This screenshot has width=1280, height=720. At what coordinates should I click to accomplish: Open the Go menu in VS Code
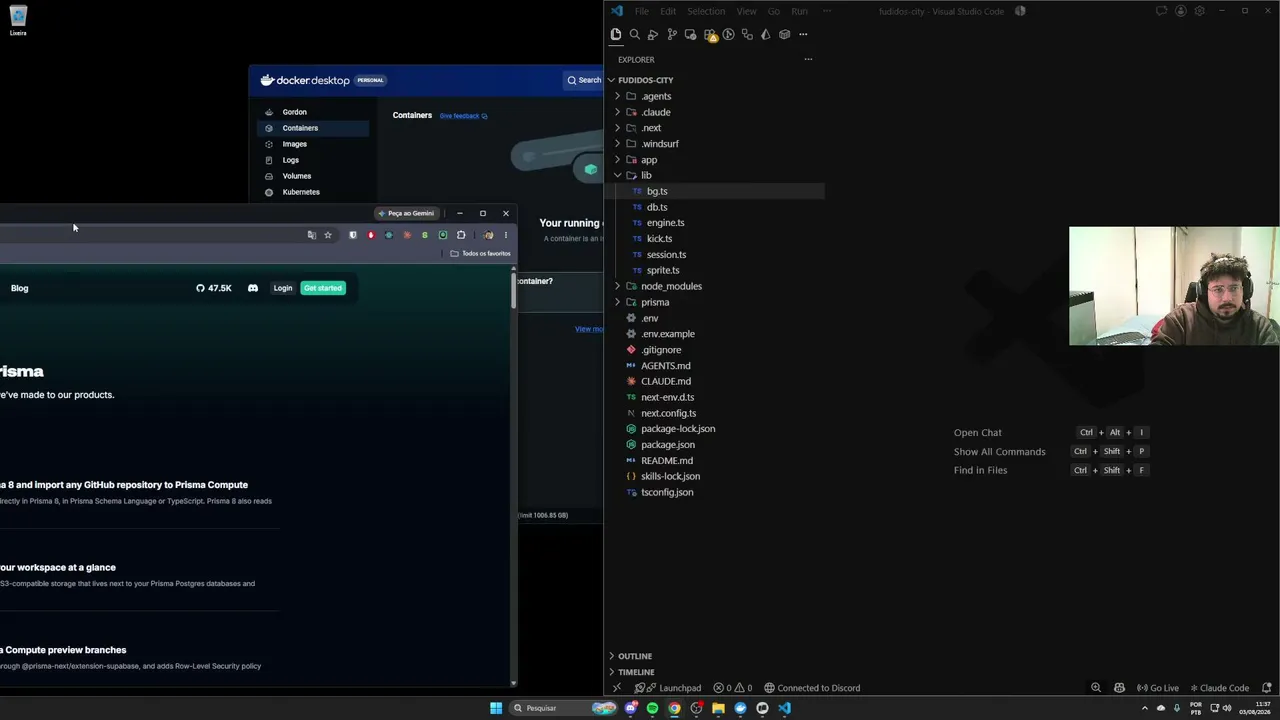774,11
